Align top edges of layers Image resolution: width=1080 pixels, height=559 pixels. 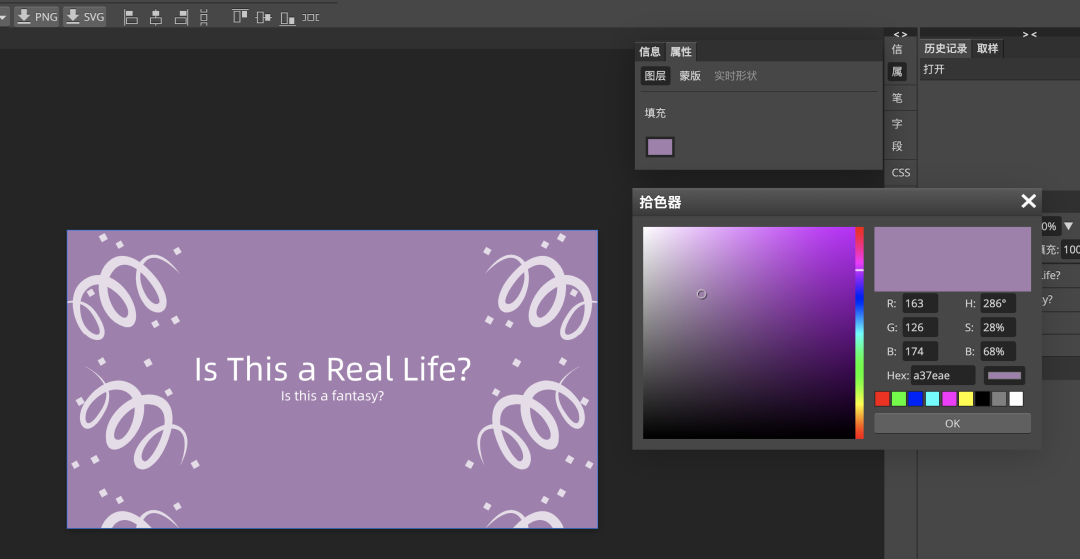click(240, 17)
